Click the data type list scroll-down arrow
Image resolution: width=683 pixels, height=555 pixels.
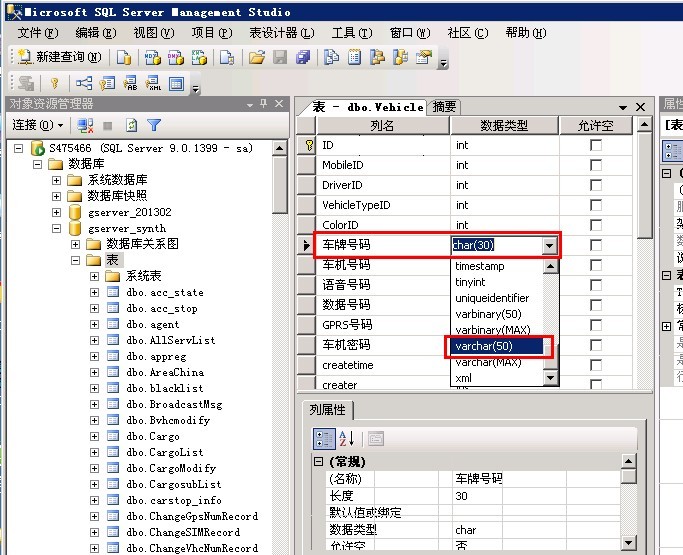[x=549, y=378]
